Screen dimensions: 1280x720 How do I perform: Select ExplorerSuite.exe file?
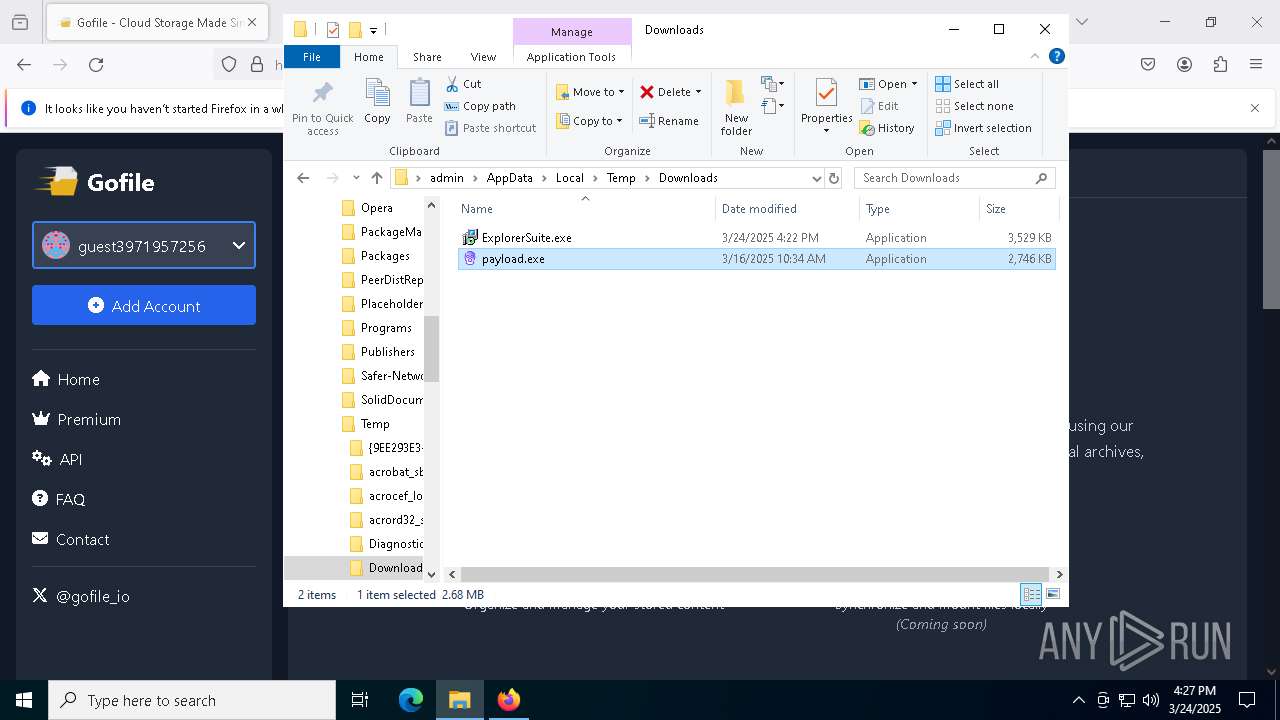756,238
